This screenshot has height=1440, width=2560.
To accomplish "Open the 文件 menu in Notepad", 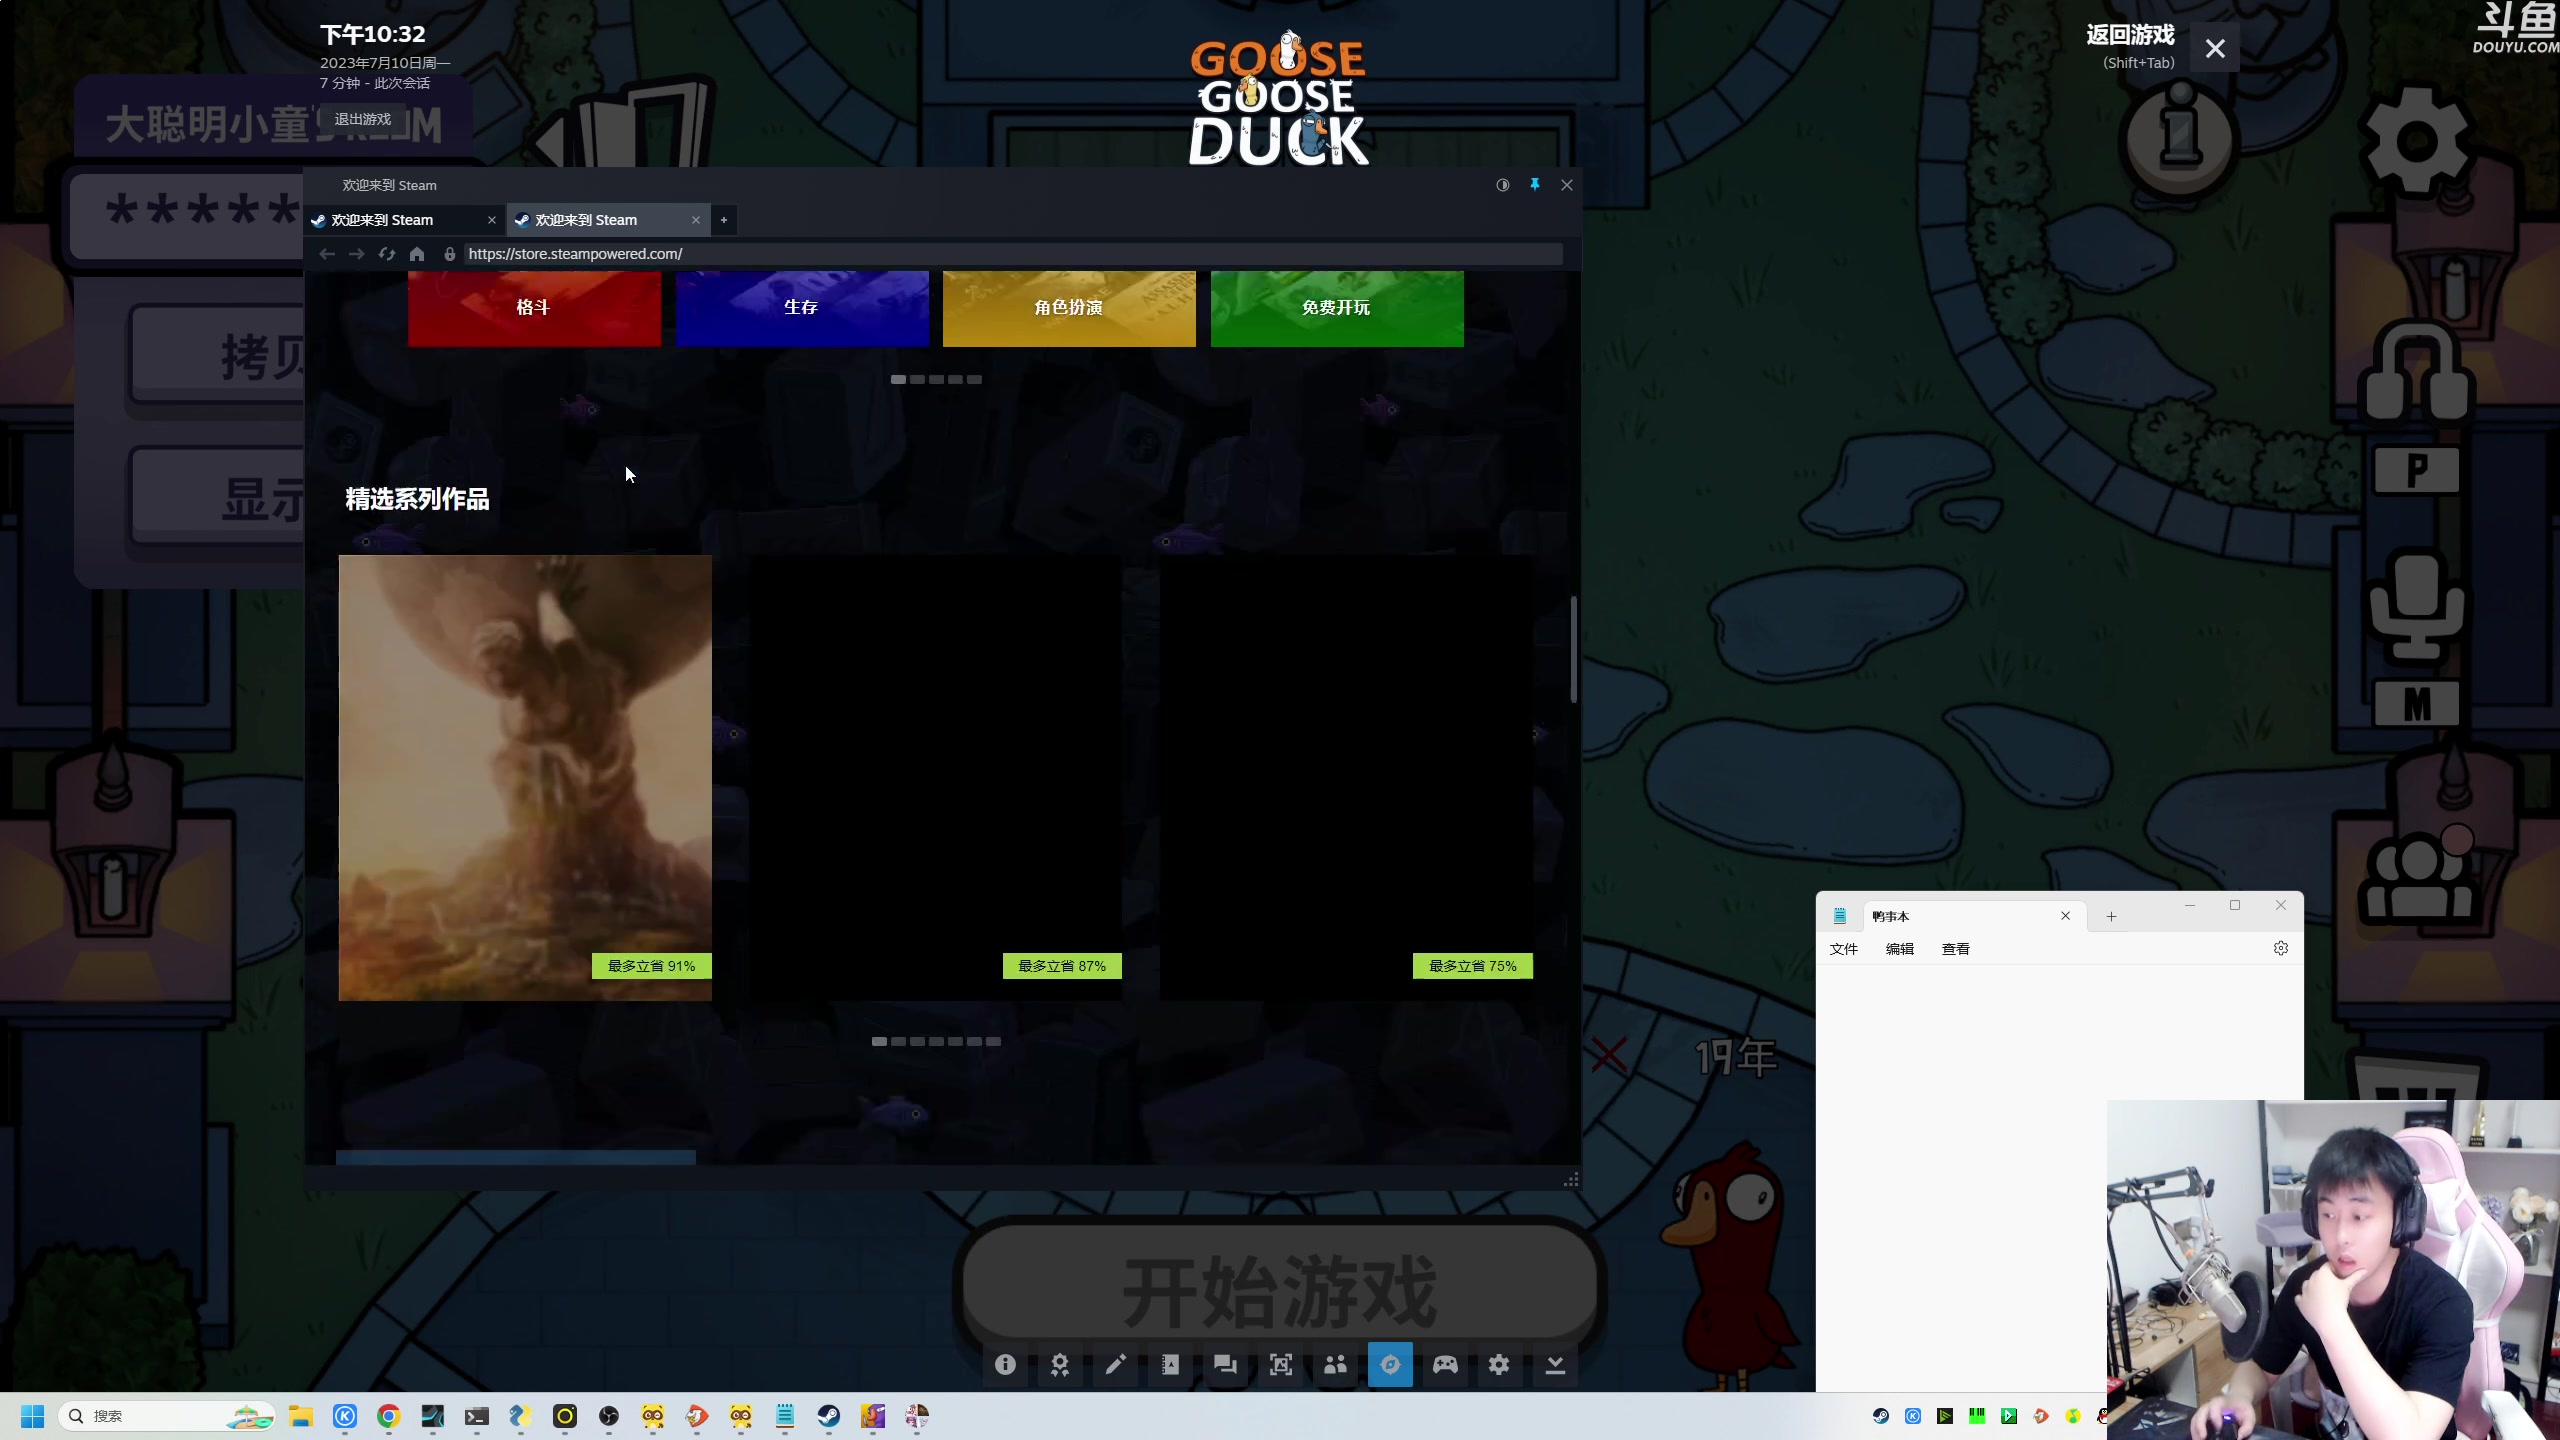I will click(x=1843, y=949).
